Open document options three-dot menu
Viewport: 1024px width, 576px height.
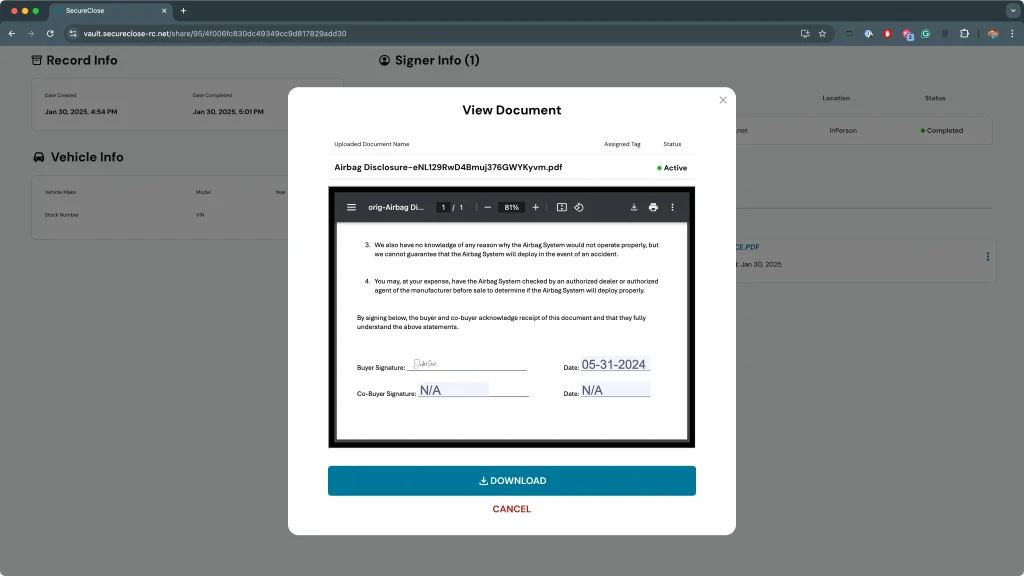987,257
